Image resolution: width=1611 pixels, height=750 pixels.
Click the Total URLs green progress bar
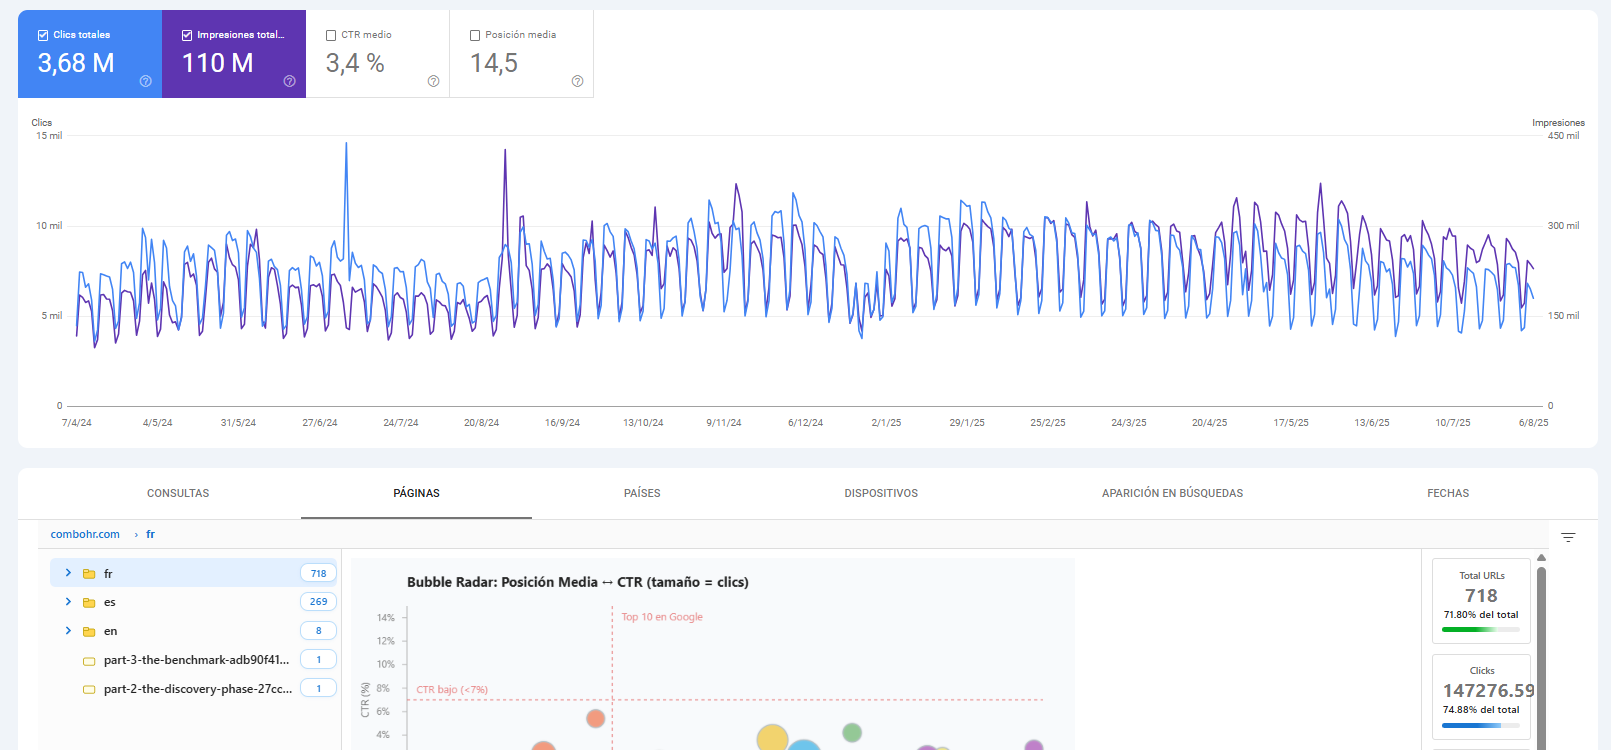point(1481,630)
